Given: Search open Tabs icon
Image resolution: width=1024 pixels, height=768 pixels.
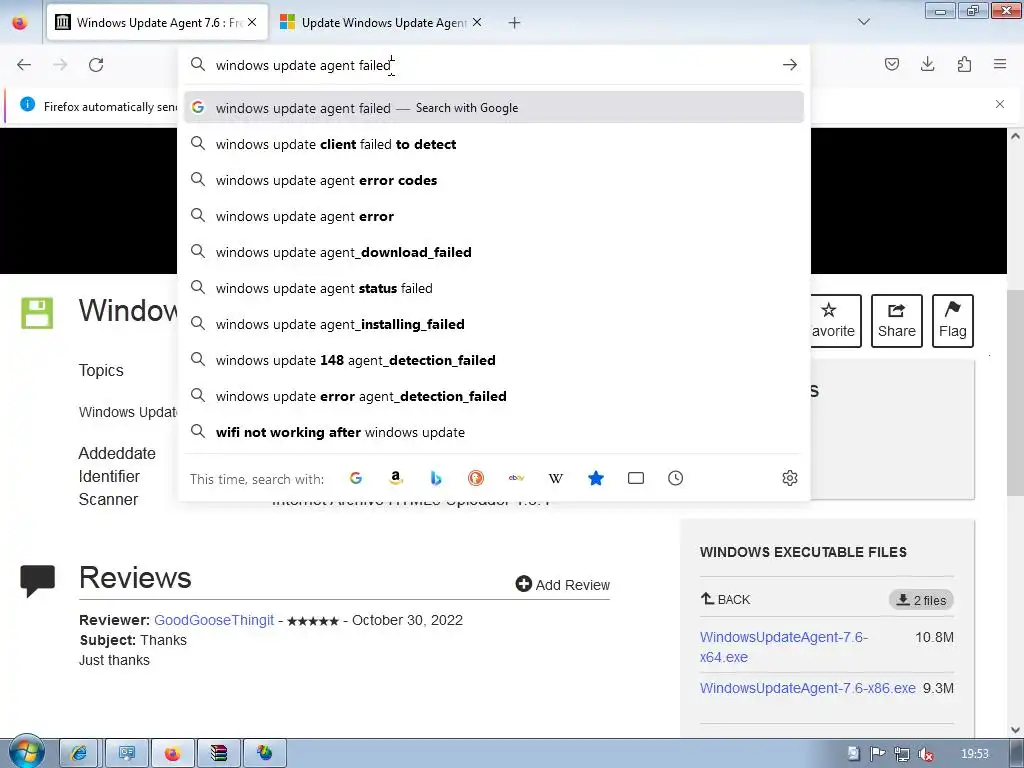Looking at the screenshot, I should point(635,478).
